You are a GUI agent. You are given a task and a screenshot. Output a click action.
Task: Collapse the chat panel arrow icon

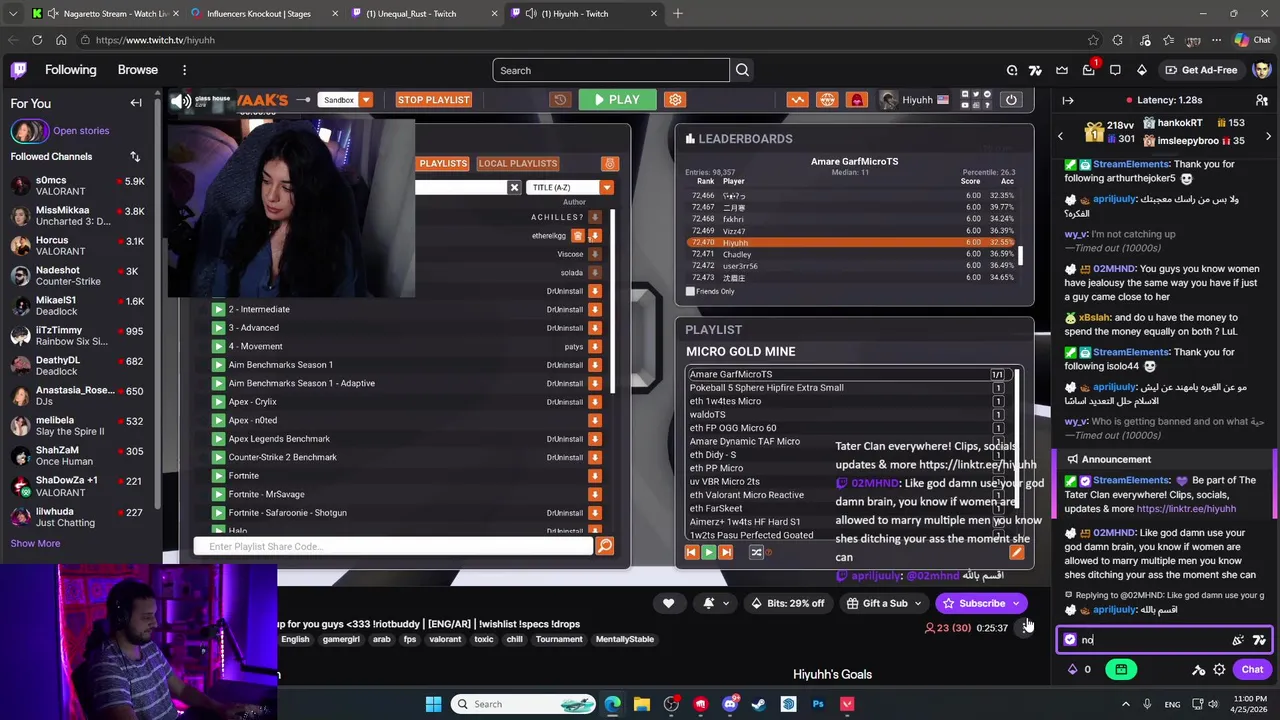(1068, 100)
